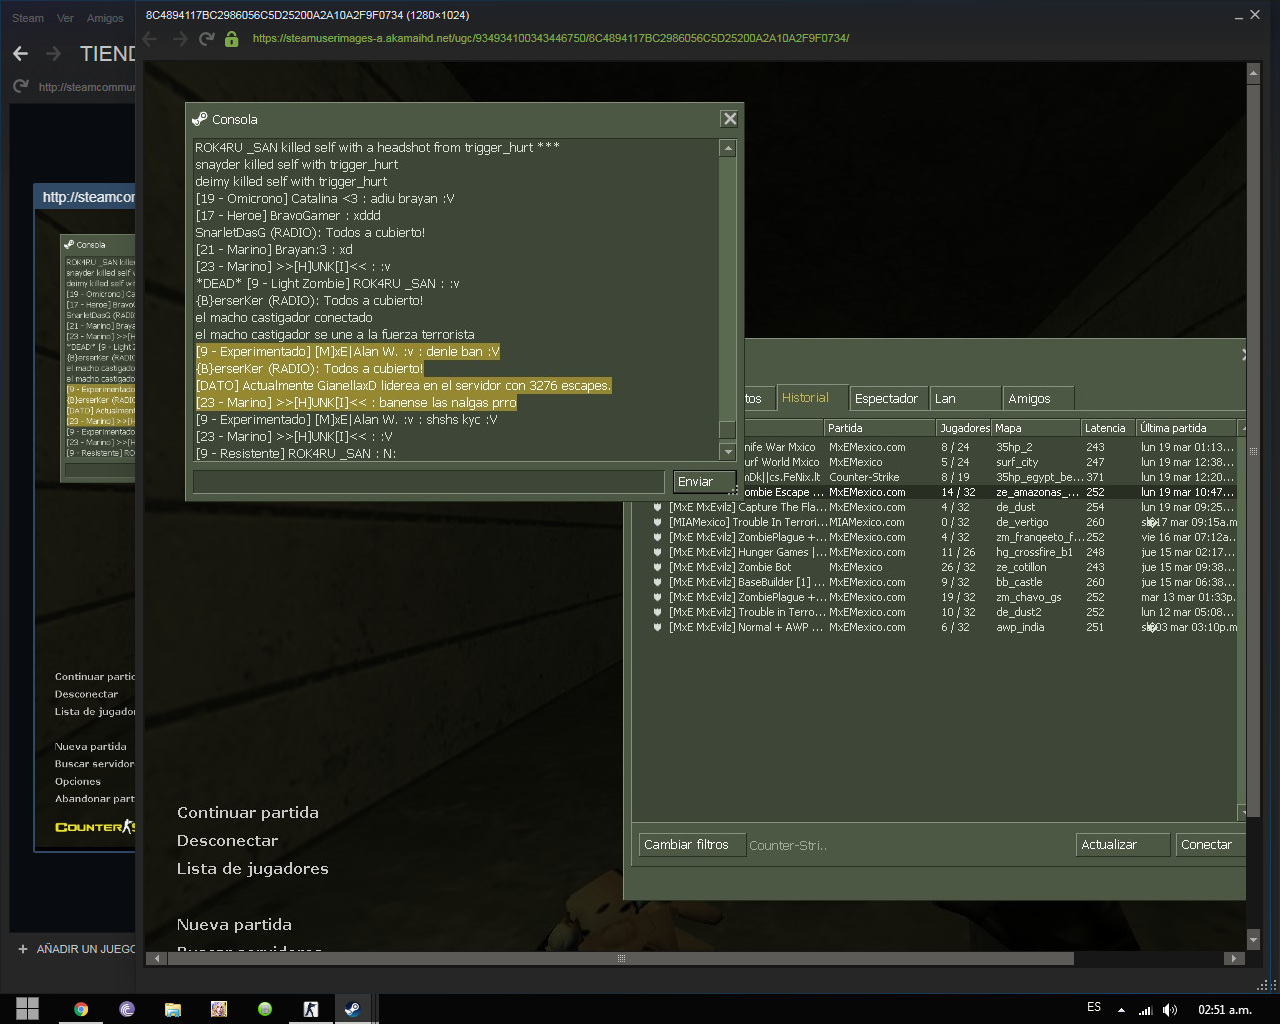Click shield icon of Capture The Flag server
The image size is (1280, 1024).
(657, 507)
